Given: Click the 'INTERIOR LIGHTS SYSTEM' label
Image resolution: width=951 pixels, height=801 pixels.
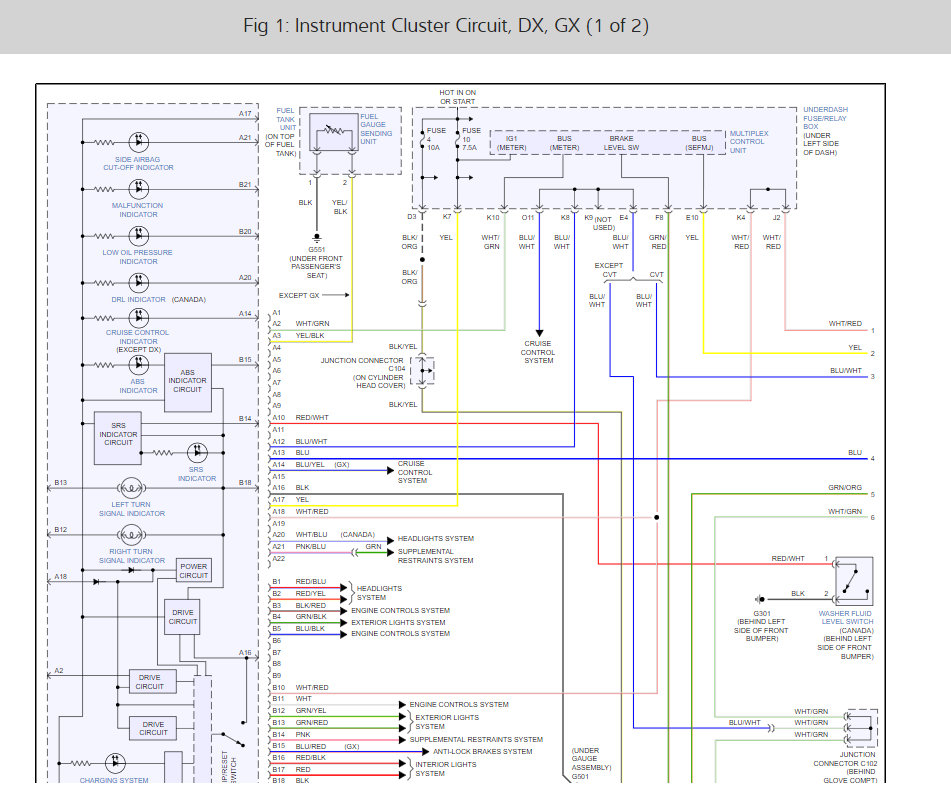Looking at the screenshot, I should [x=446, y=769].
